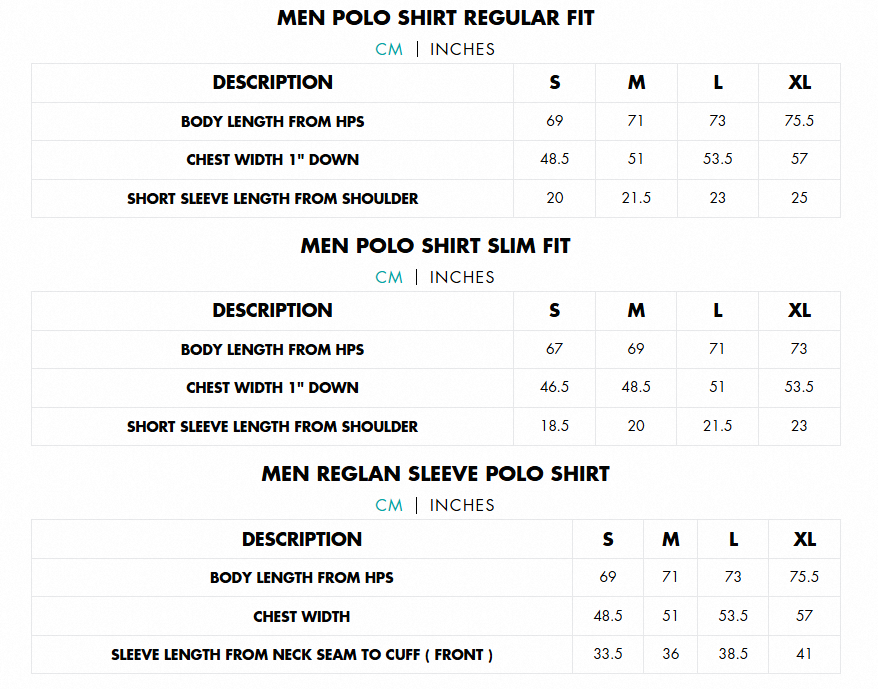This screenshot has height=689, width=878.
Task: Switch Regular Fit table to INCHES
Action: pos(462,49)
